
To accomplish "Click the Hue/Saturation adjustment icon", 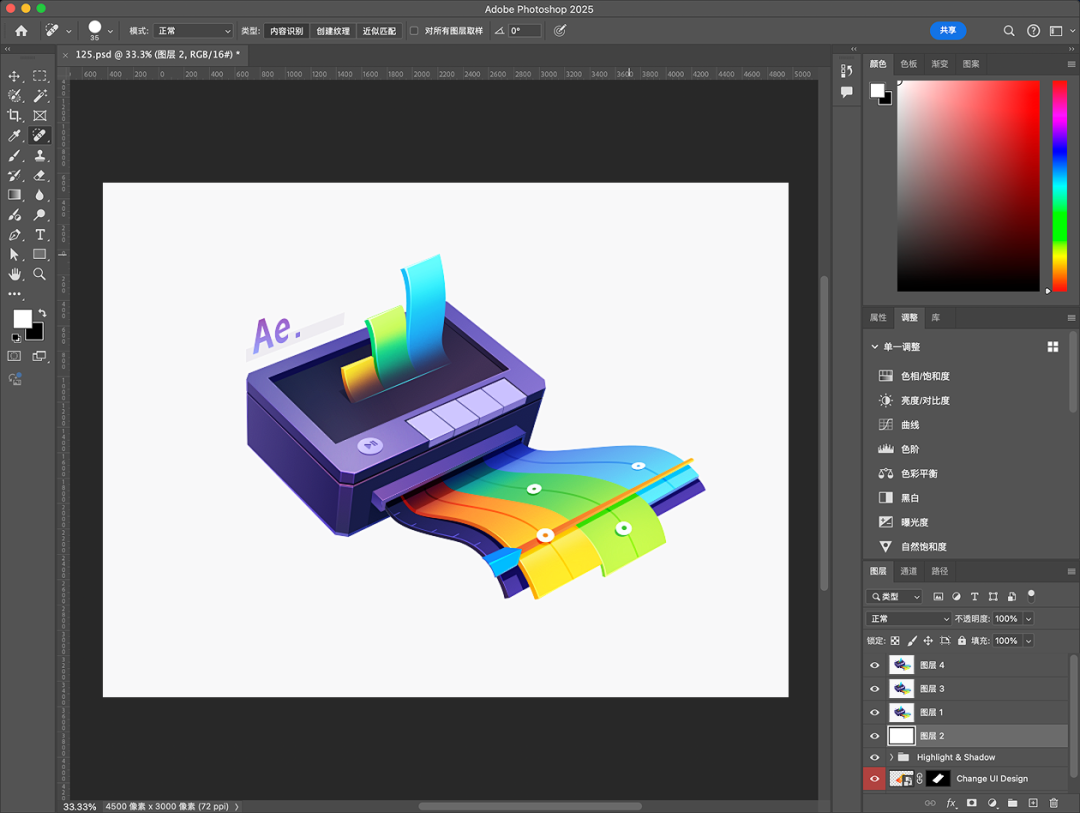I will point(885,376).
